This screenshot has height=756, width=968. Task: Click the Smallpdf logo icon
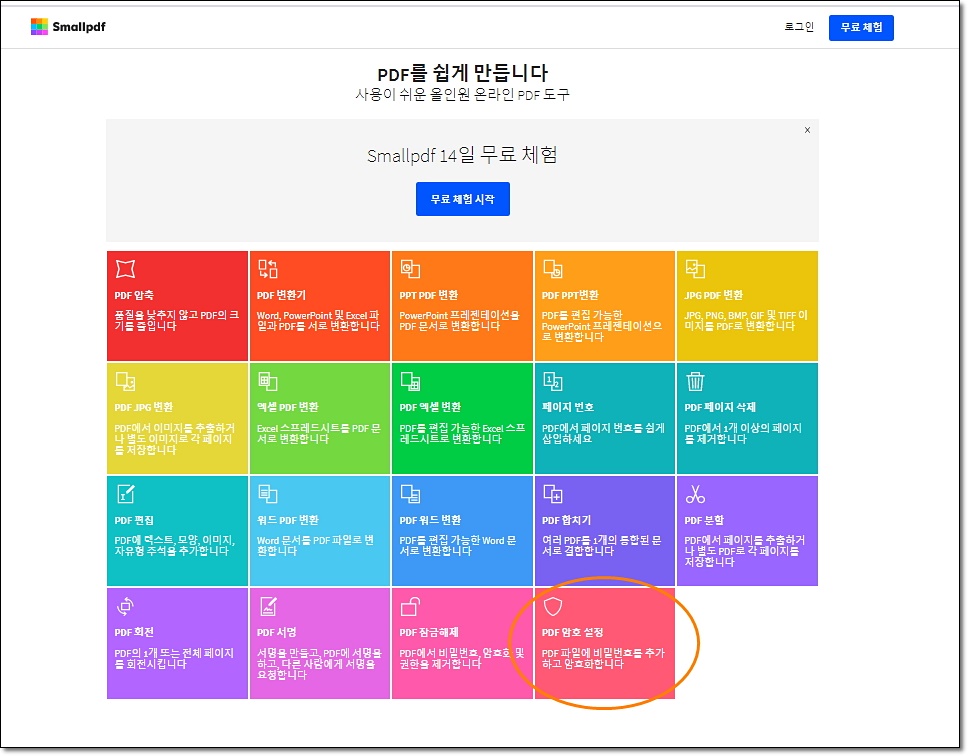pyautogui.click(x=40, y=27)
